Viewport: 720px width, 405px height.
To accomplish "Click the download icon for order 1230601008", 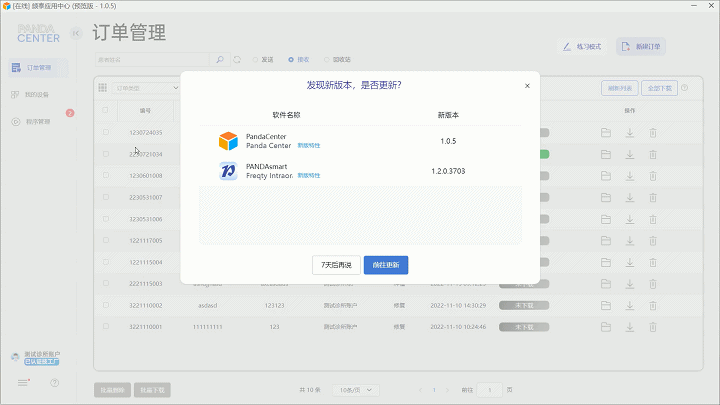I will pyautogui.click(x=630, y=176).
